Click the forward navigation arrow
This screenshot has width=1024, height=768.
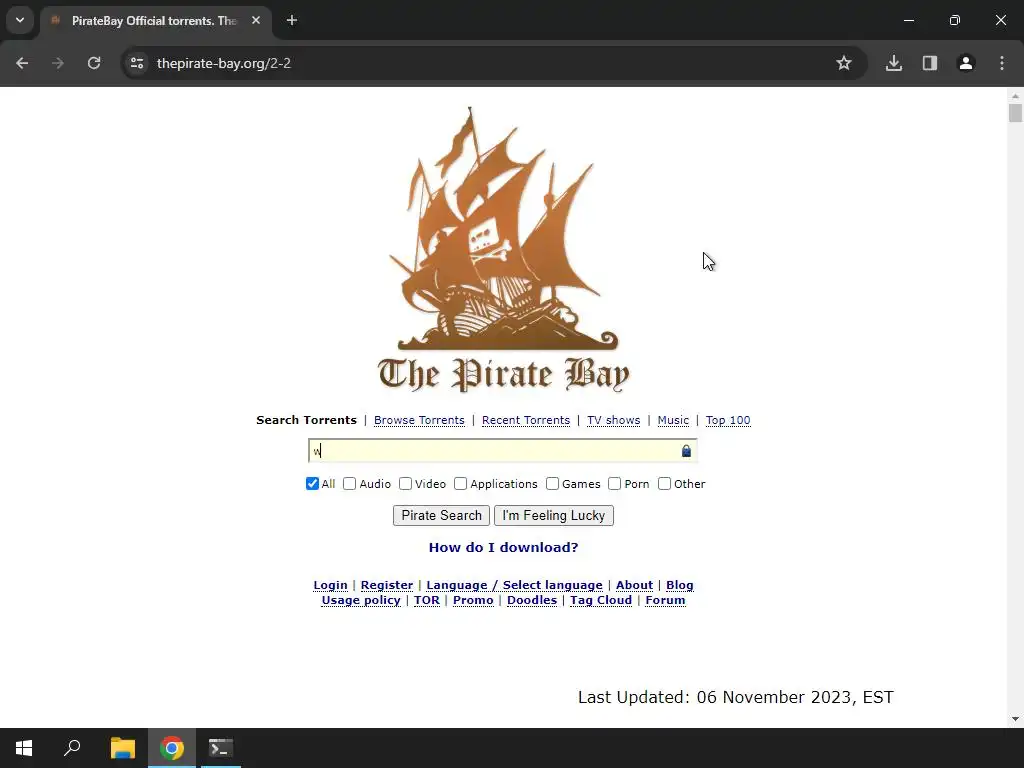point(58,63)
